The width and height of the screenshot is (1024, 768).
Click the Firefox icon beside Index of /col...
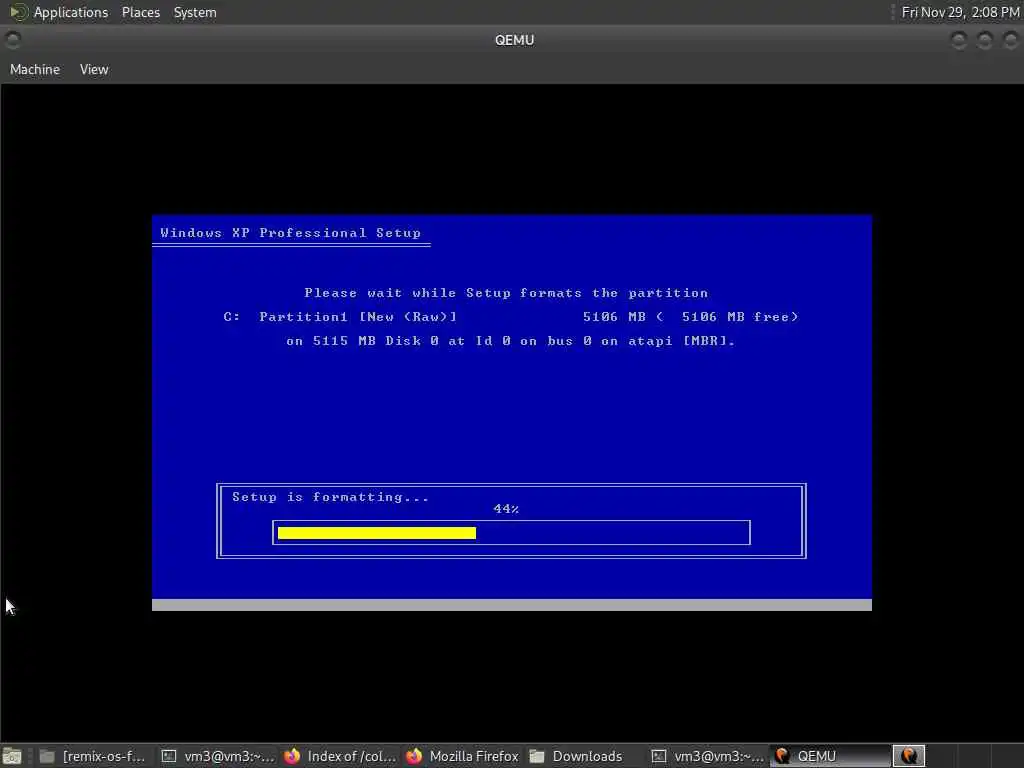[292, 756]
